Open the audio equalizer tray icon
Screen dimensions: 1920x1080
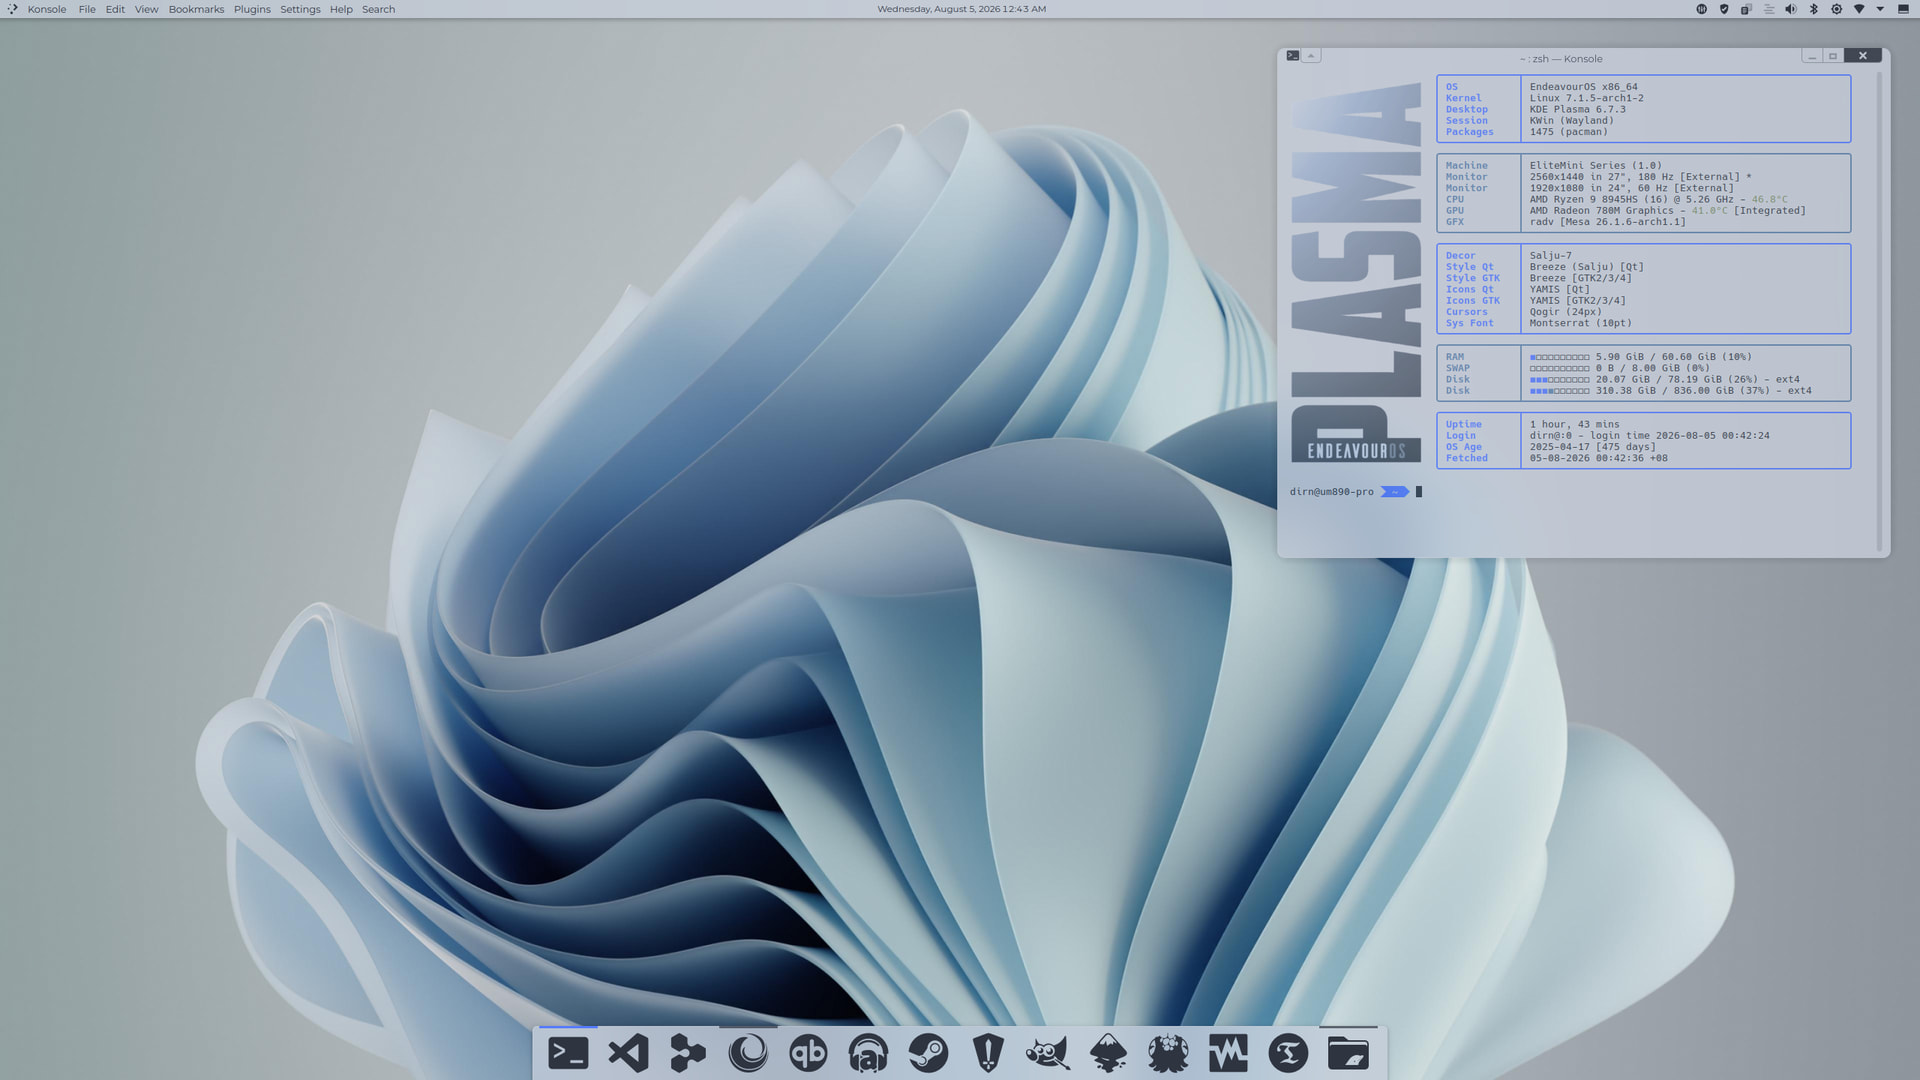(x=1702, y=9)
